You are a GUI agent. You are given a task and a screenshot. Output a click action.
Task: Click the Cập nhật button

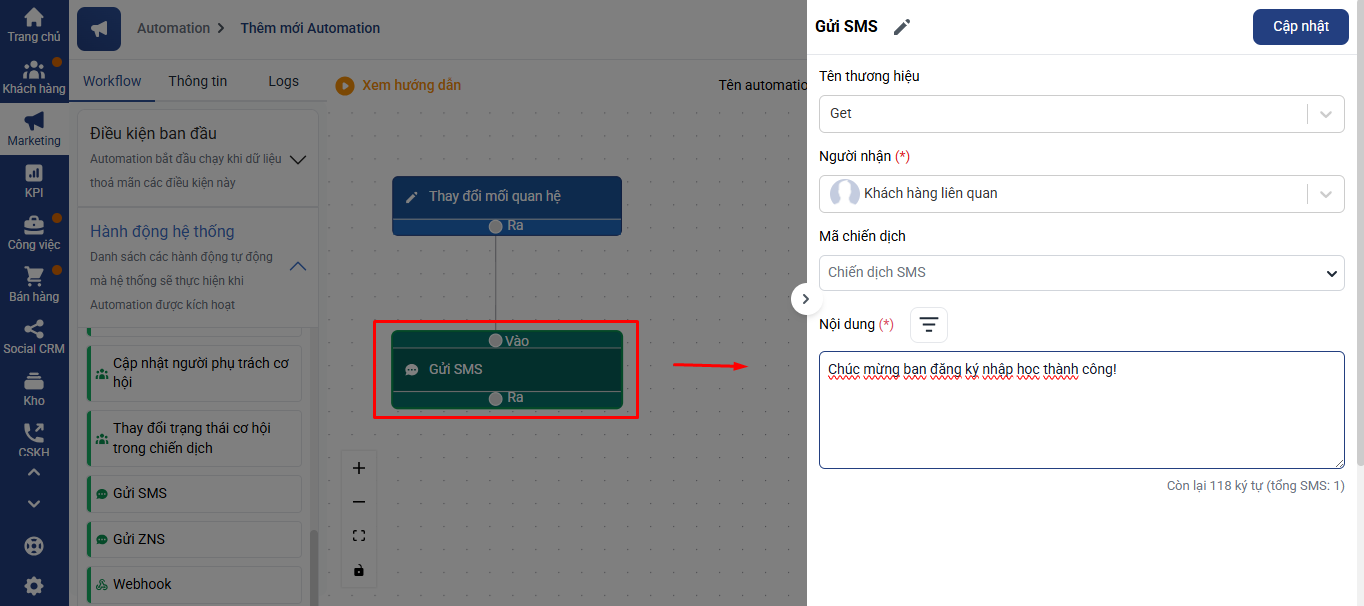[x=1300, y=27]
